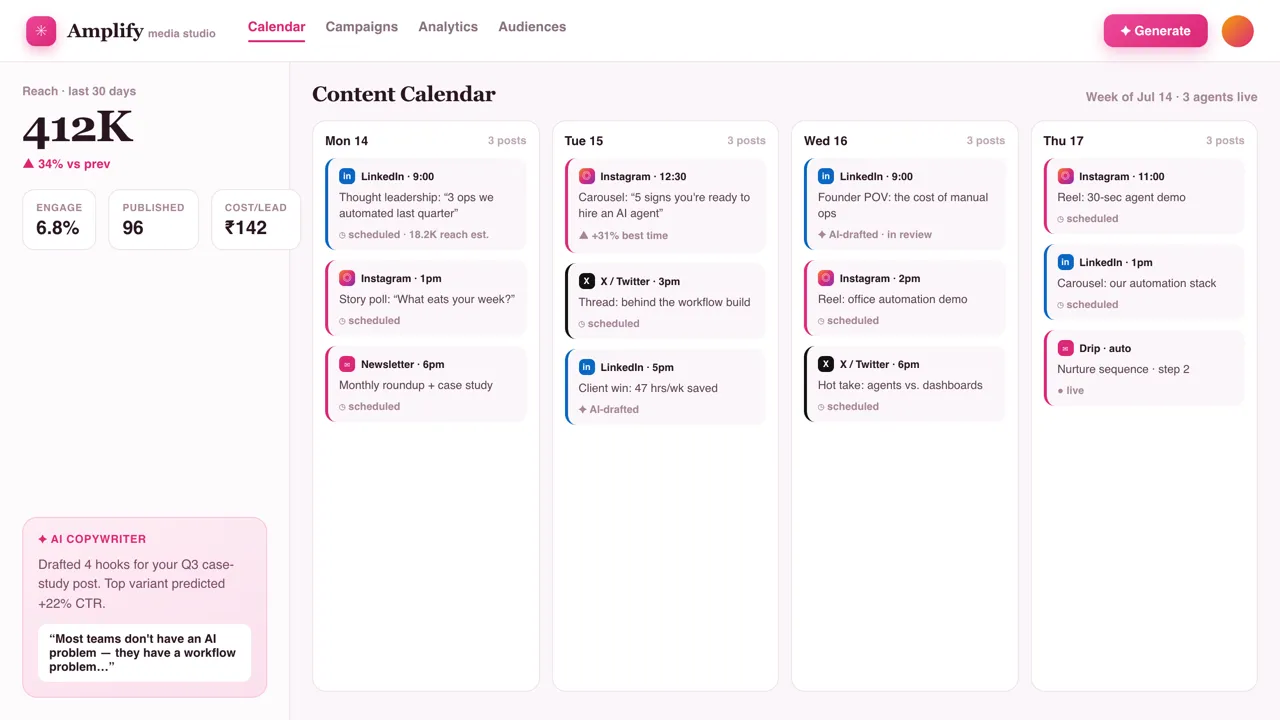Click 'Week of Jul 14 · 3 agents live'
The width and height of the screenshot is (1280, 720).
point(1171,97)
